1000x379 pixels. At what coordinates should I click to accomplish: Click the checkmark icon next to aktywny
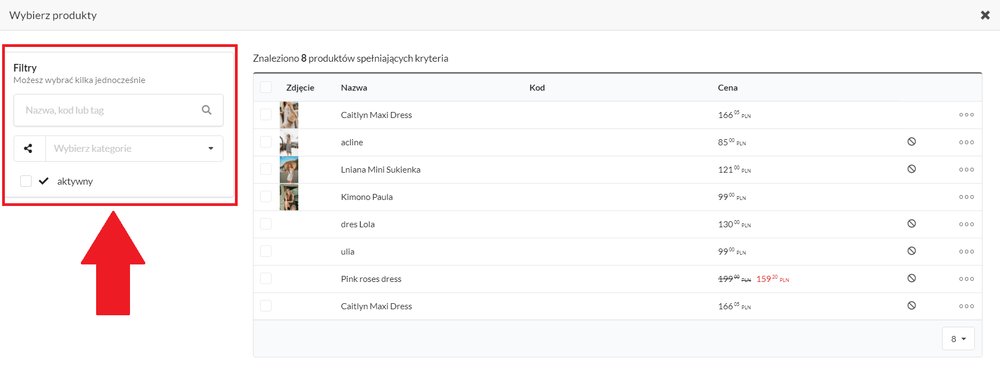(43, 181)
